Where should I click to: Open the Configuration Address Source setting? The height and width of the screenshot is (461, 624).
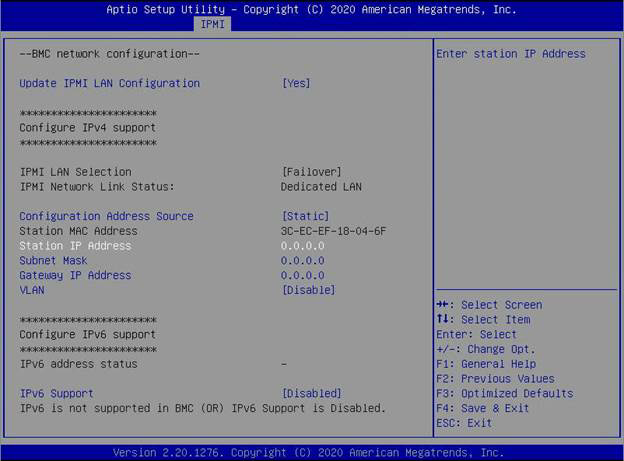coord(107,216)
